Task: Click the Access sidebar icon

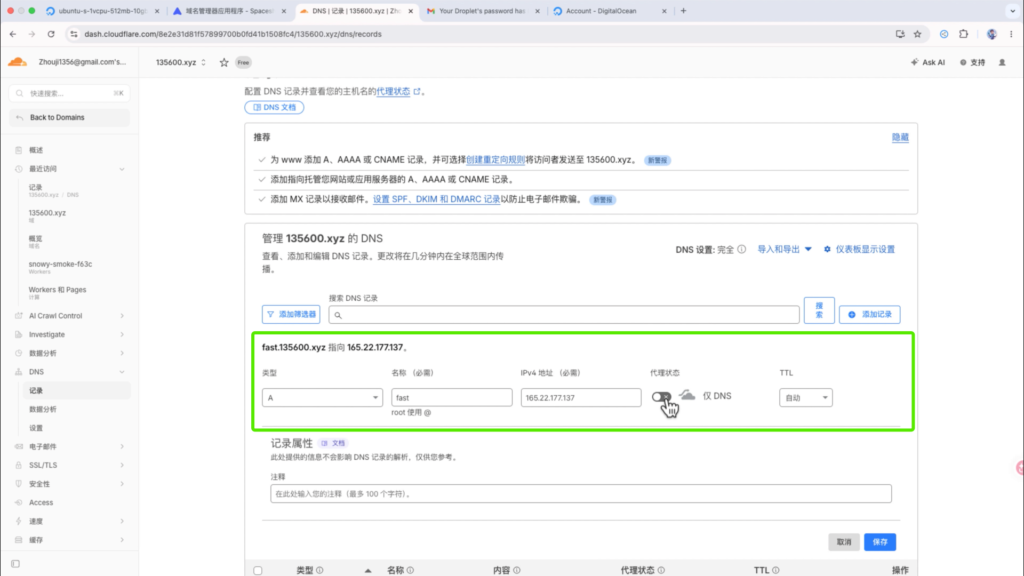Action: [x=18, y=502]
